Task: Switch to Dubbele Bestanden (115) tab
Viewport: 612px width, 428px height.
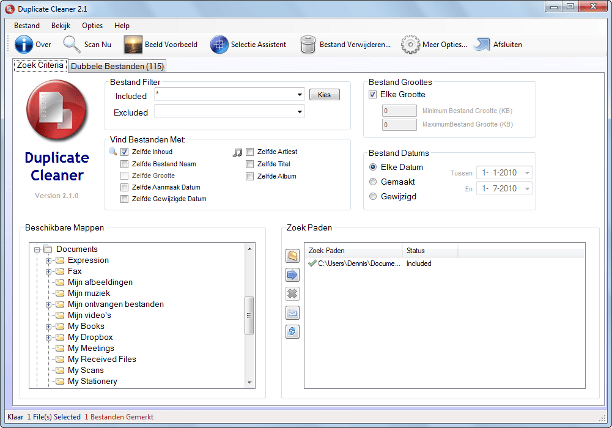Action: pos(117,66)
